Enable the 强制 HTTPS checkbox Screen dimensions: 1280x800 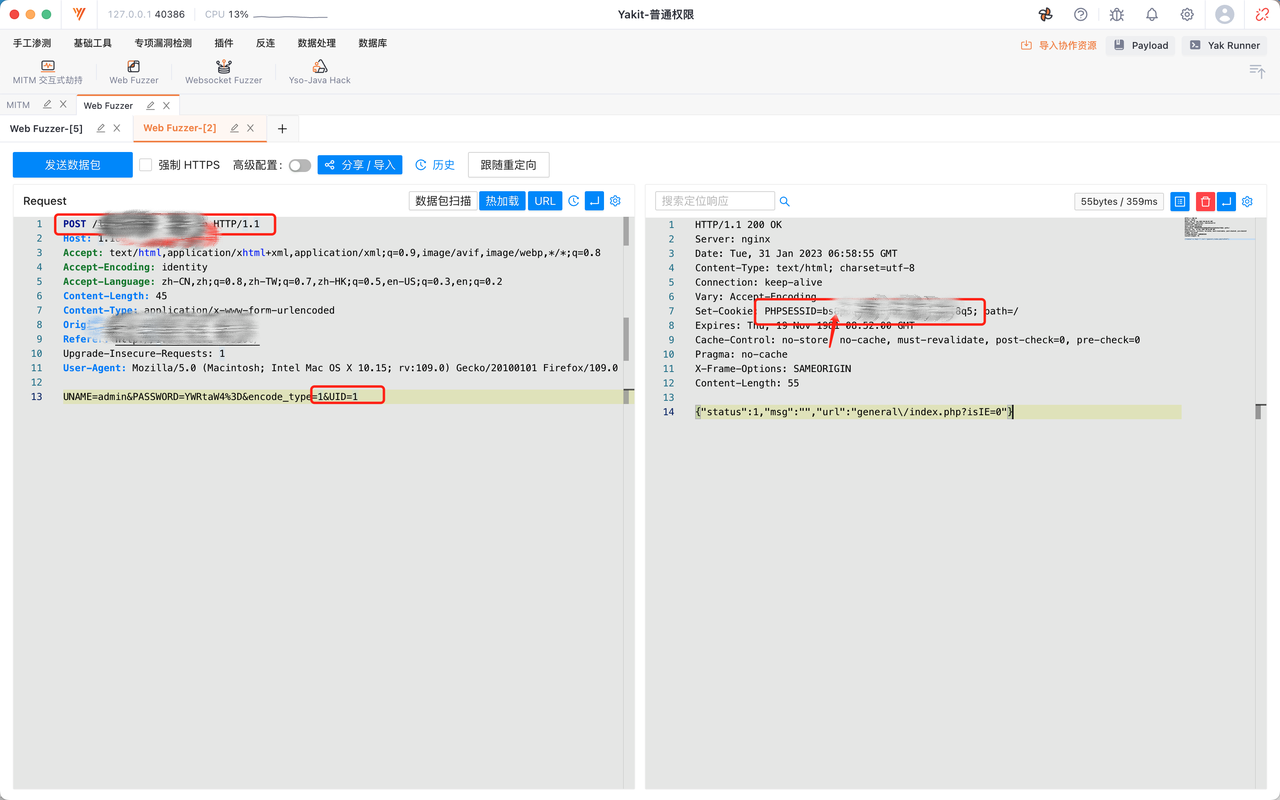point(146,165)
